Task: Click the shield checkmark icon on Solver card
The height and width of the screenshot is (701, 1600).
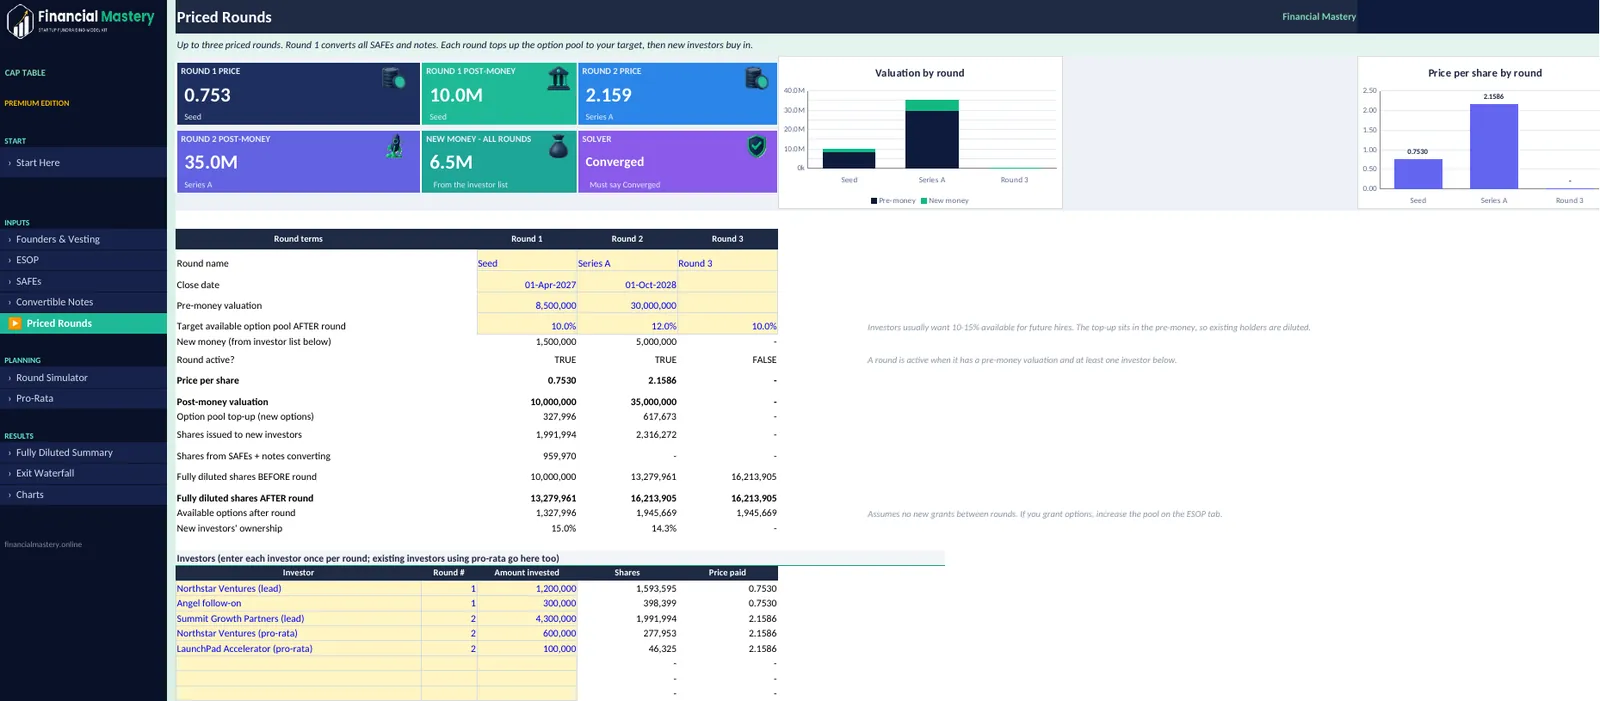Action: point(757,146)
